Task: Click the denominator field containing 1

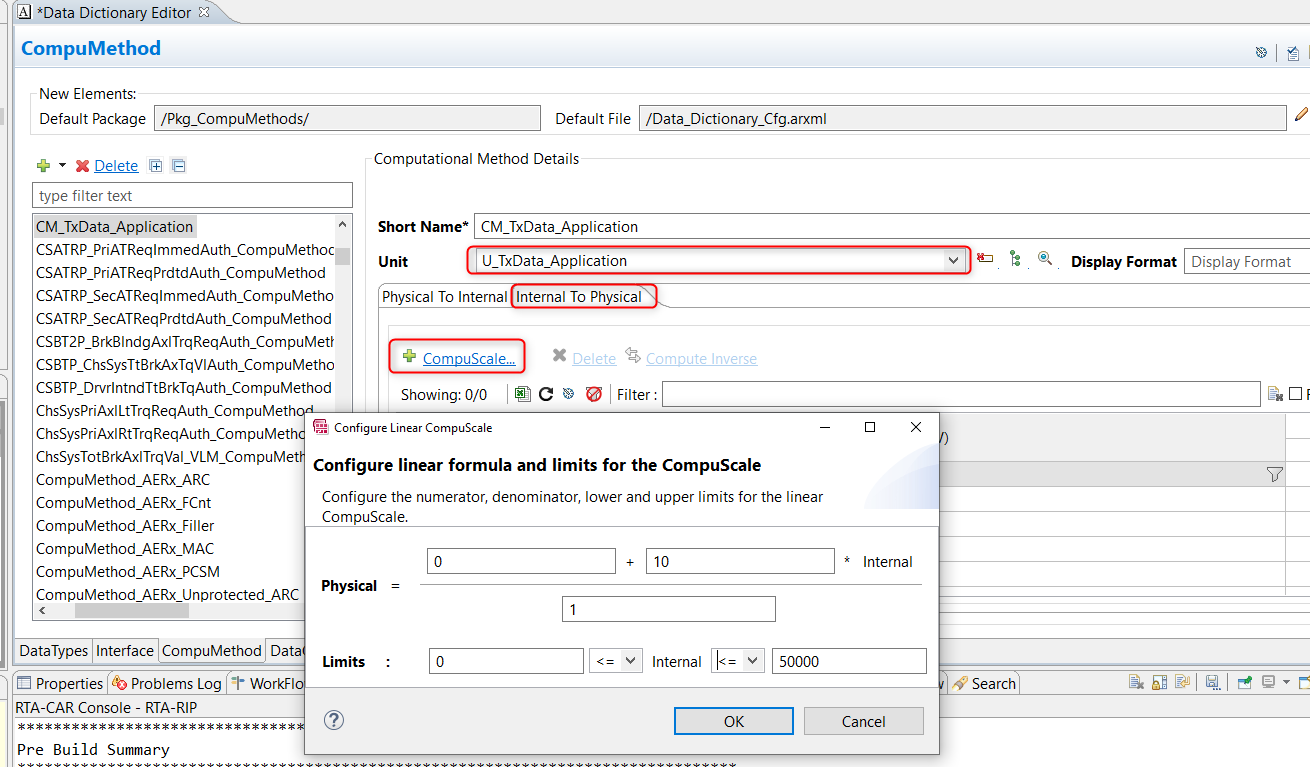Action: click(669, 609)
